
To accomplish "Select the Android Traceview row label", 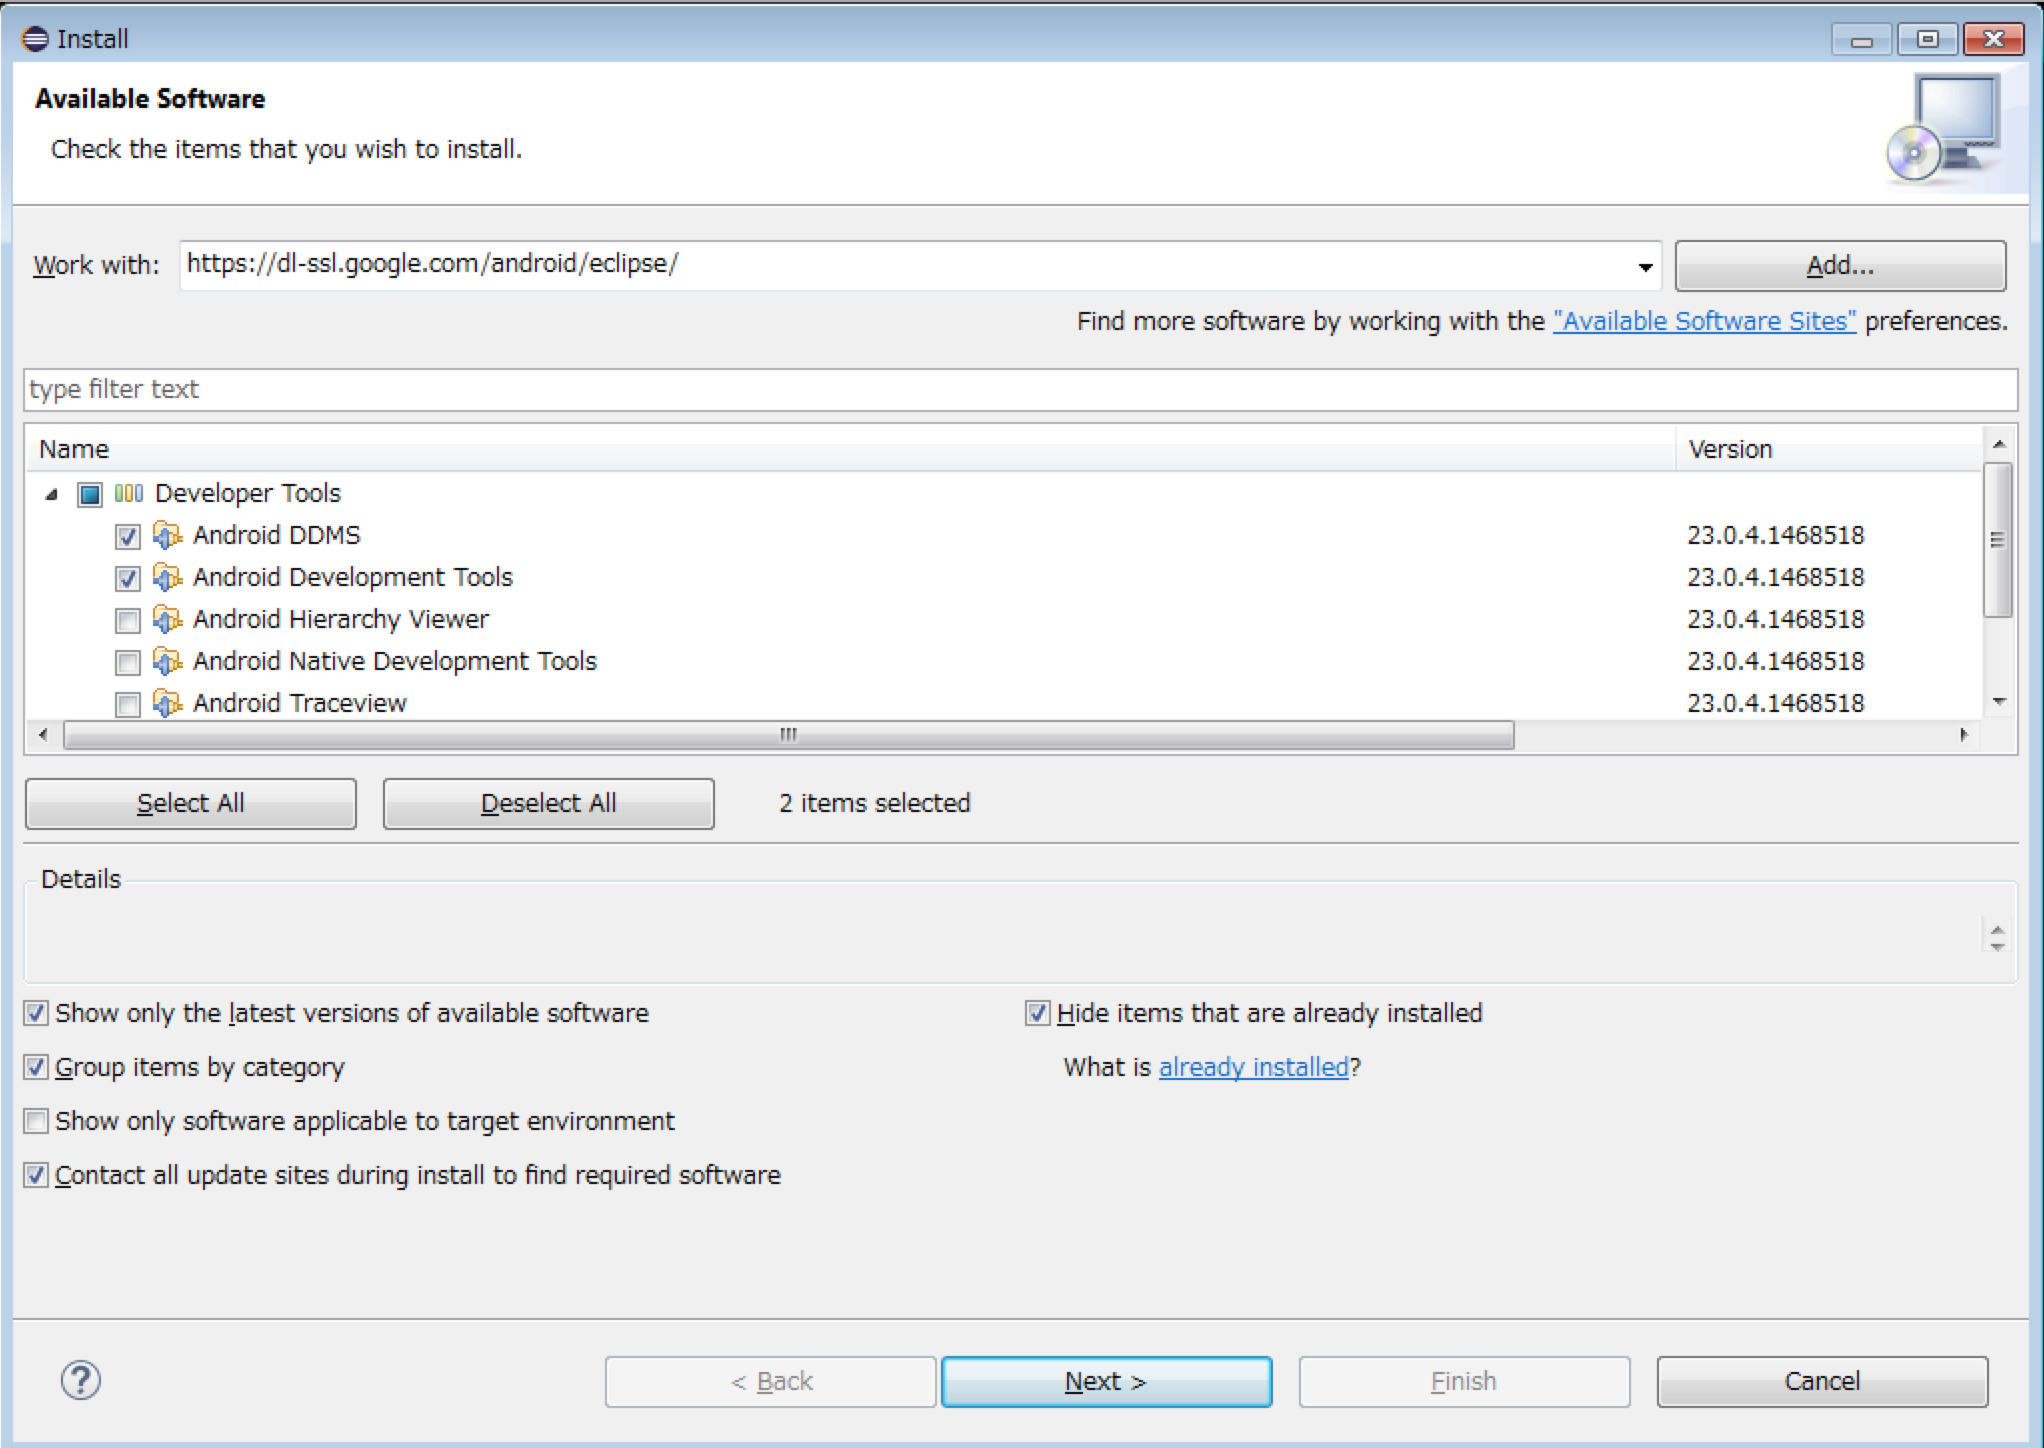I will pos(299,703).
